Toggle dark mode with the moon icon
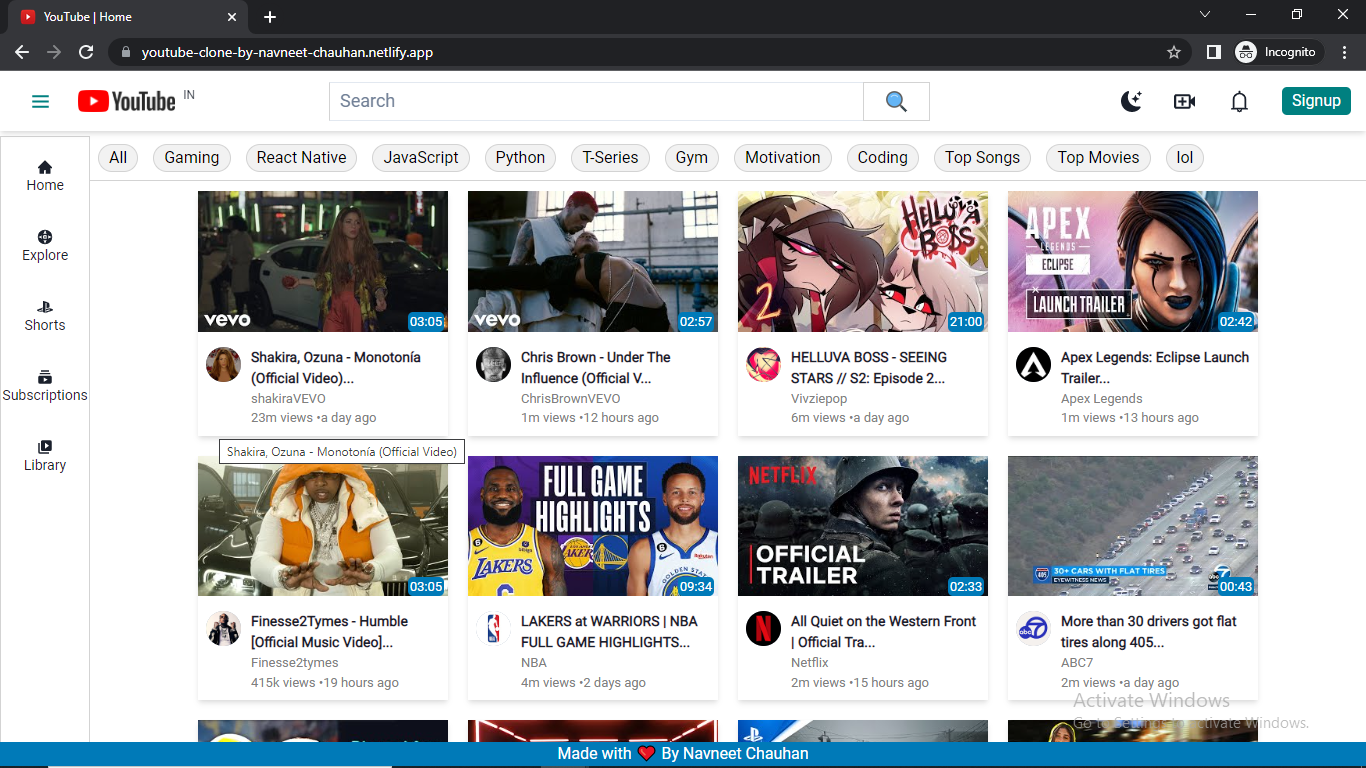The width and height of the screenshot is (1366, 768). tap(1131, 101)
